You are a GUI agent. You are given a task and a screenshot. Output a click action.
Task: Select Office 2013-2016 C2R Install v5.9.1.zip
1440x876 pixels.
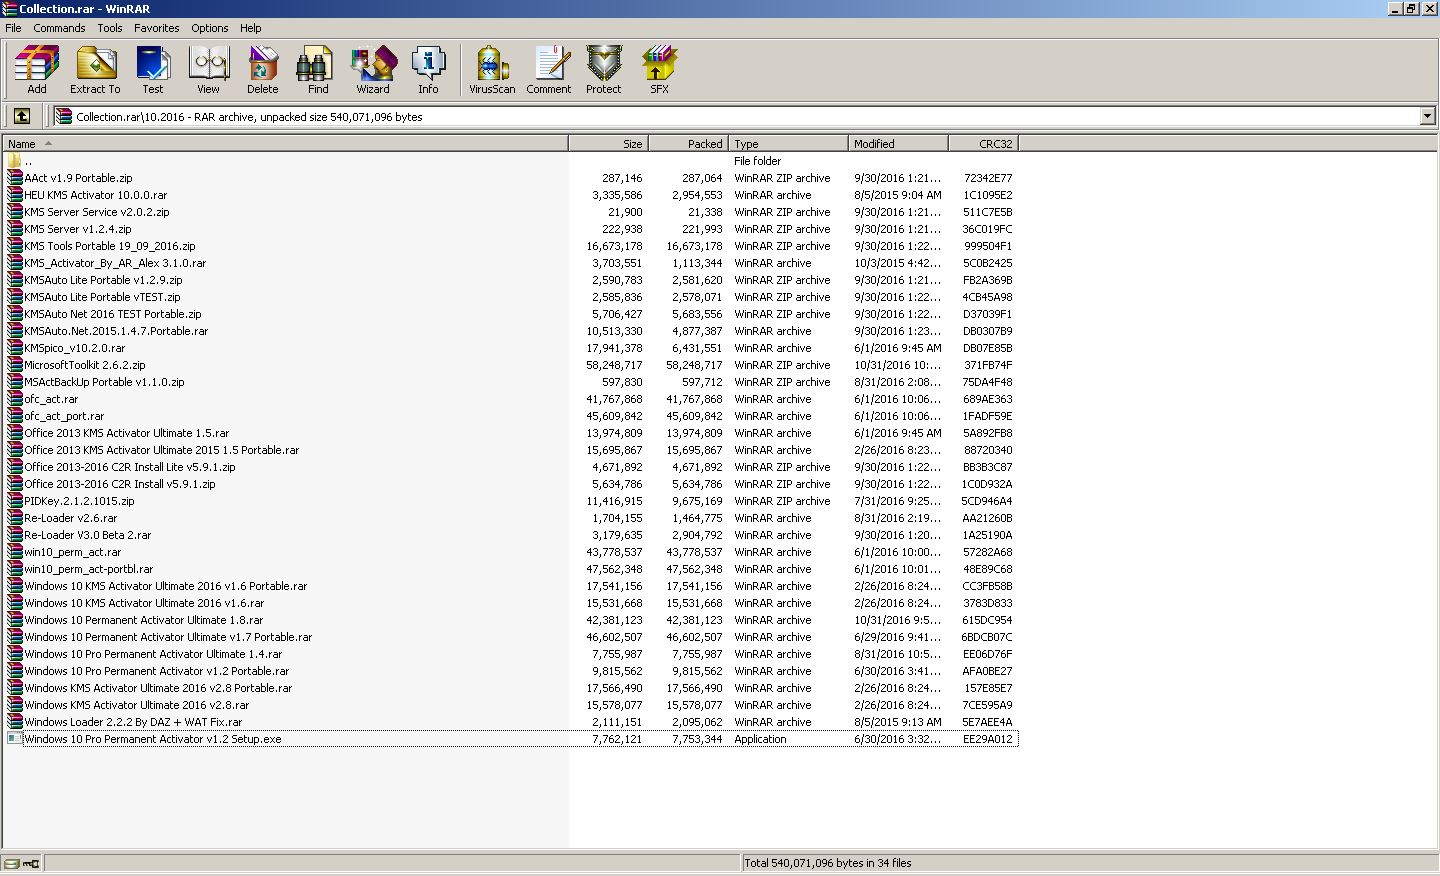tap(120, 484)
